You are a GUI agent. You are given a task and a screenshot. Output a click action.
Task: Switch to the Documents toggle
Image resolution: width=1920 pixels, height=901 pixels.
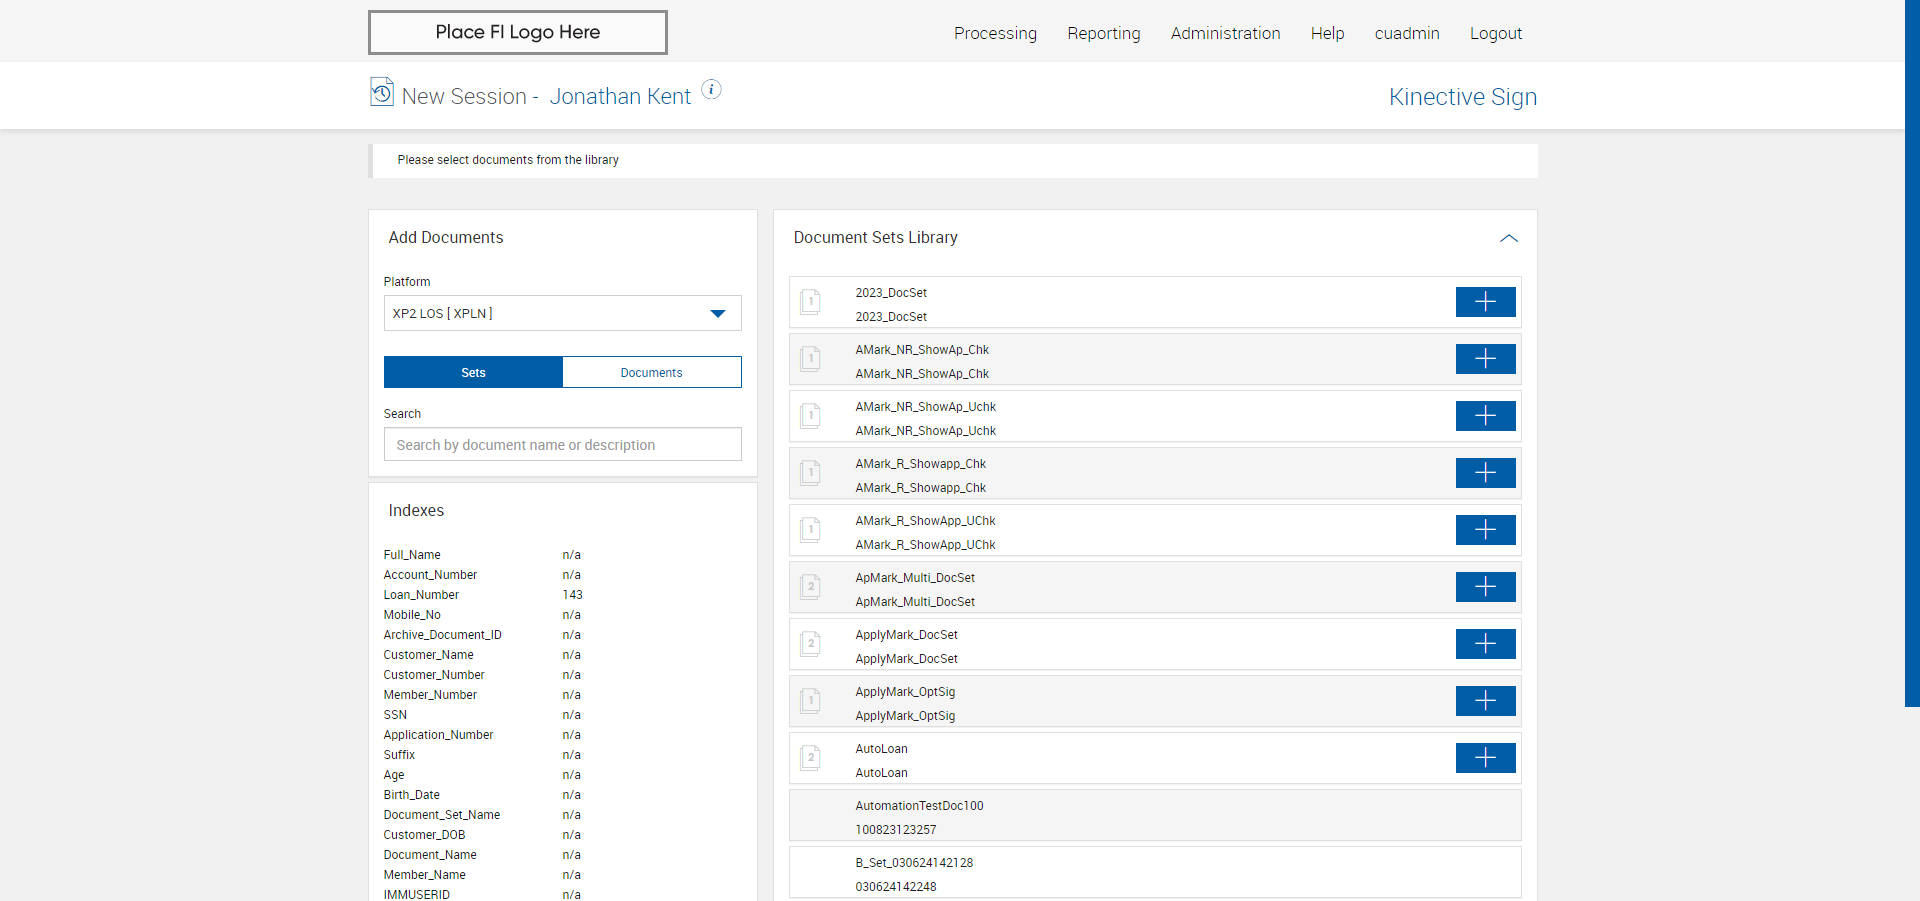[x=651, y=372]
